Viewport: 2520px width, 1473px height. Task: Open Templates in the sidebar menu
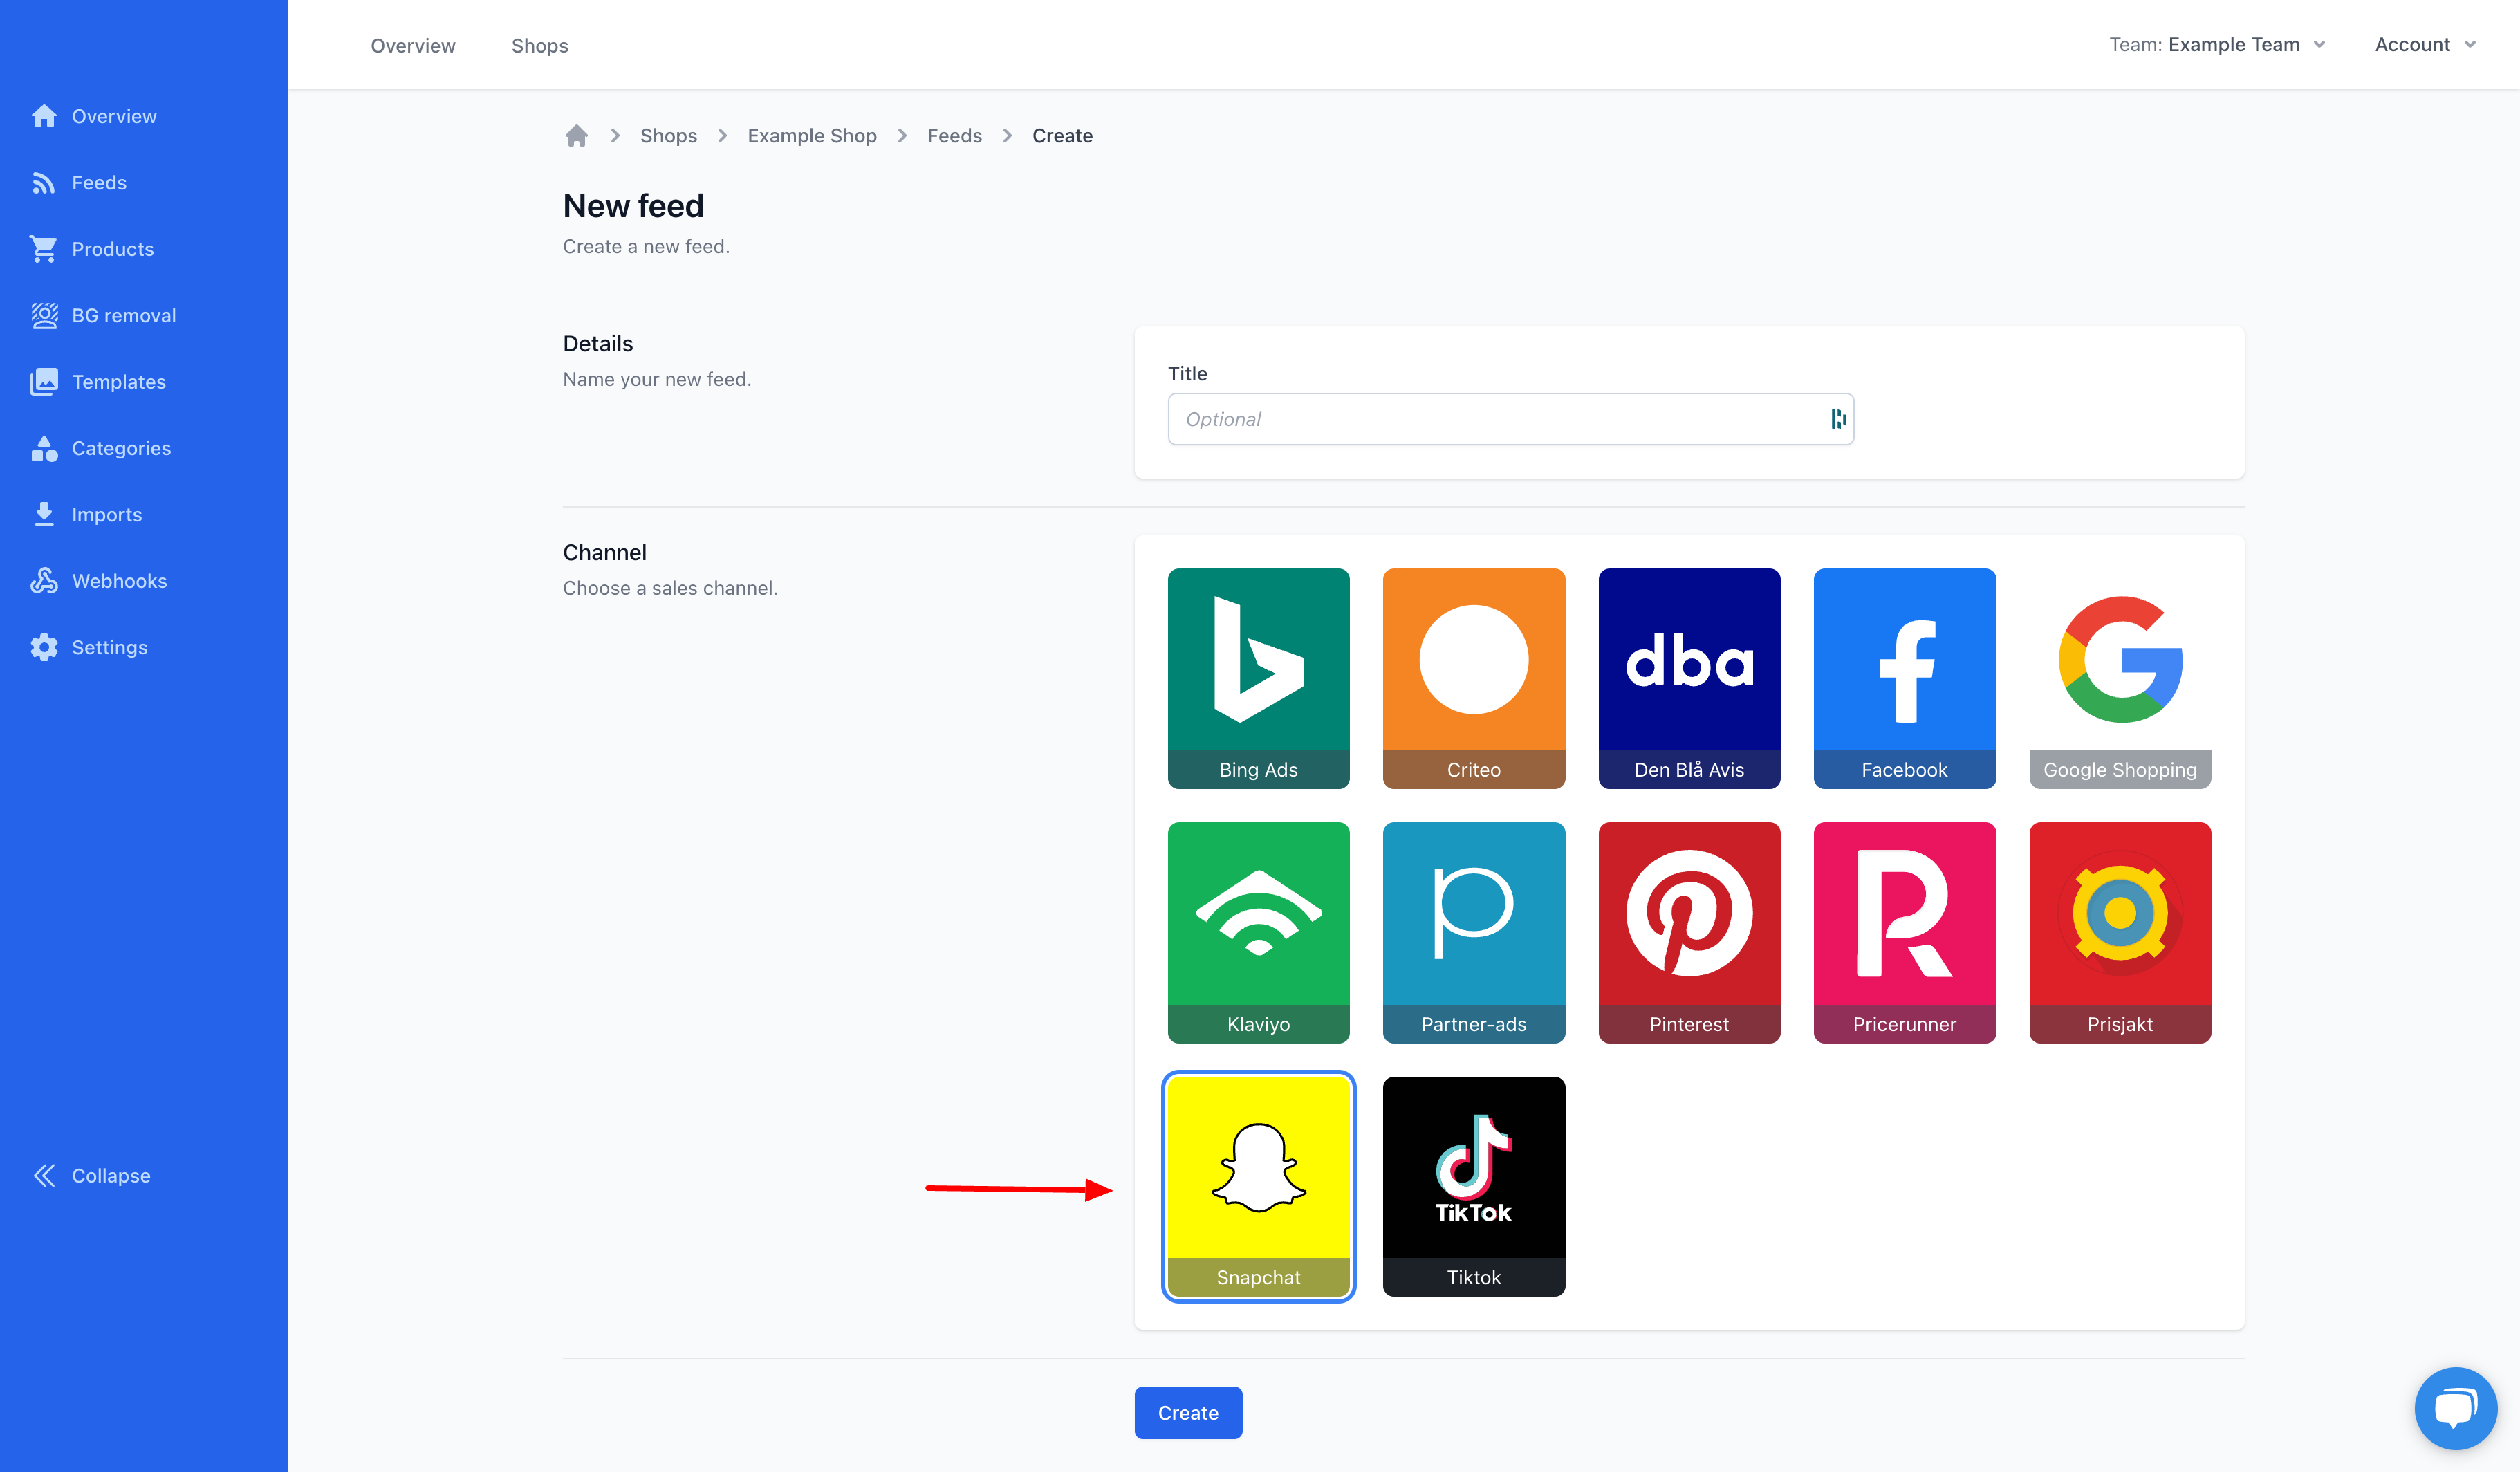[119, 382]
